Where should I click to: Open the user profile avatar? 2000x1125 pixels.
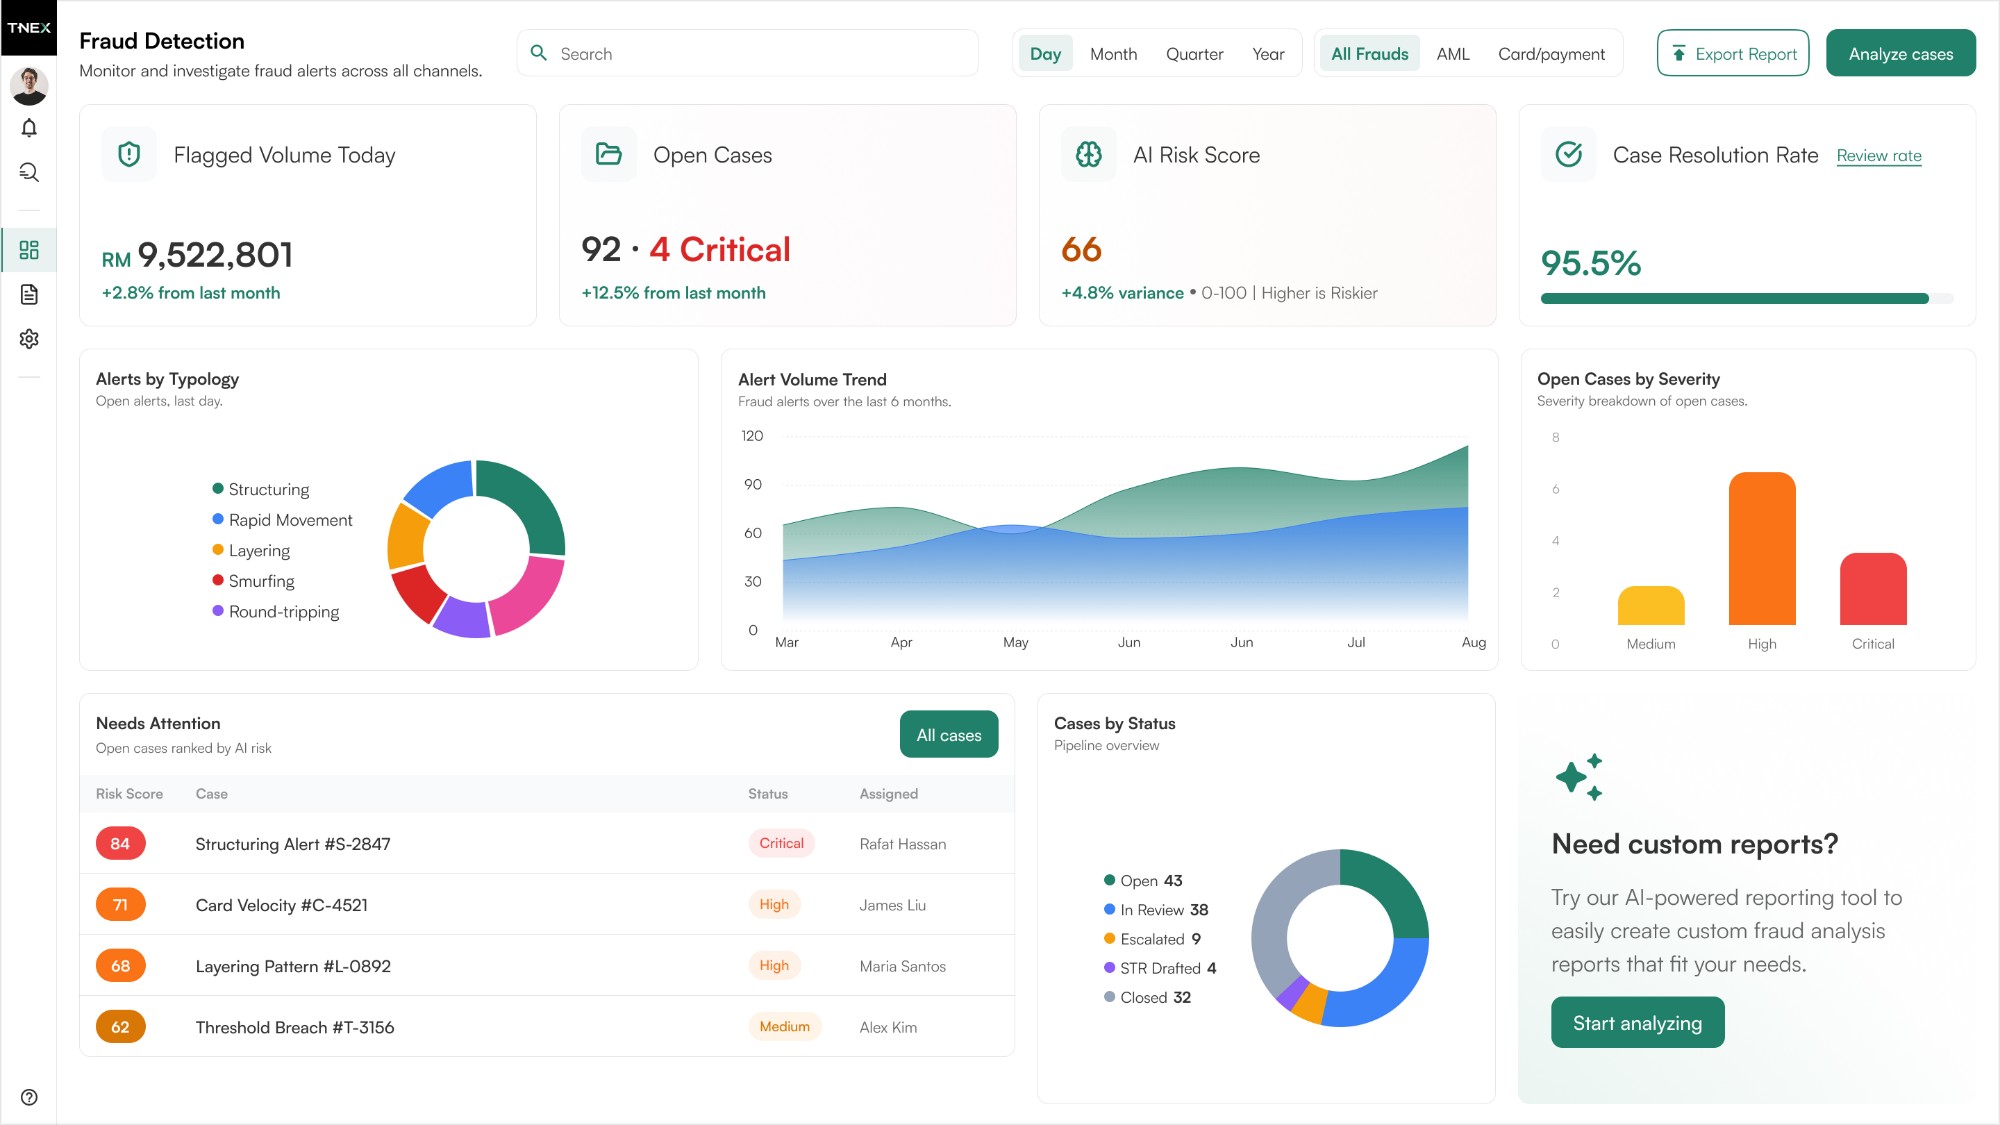pos(29,86)
